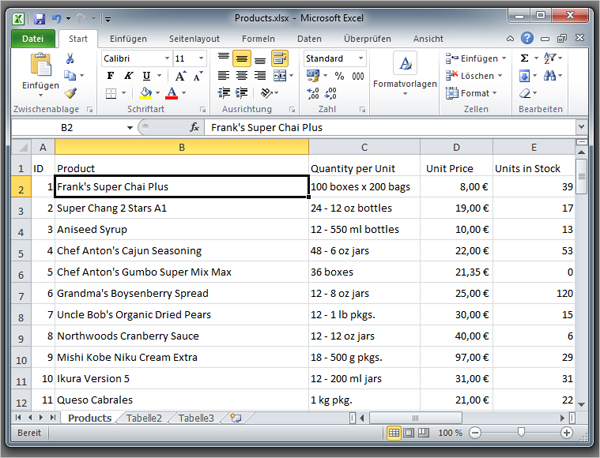Open the Formeln ribbon tab
Viewport: 600px width, 458px height.
[x=258, y=38]
